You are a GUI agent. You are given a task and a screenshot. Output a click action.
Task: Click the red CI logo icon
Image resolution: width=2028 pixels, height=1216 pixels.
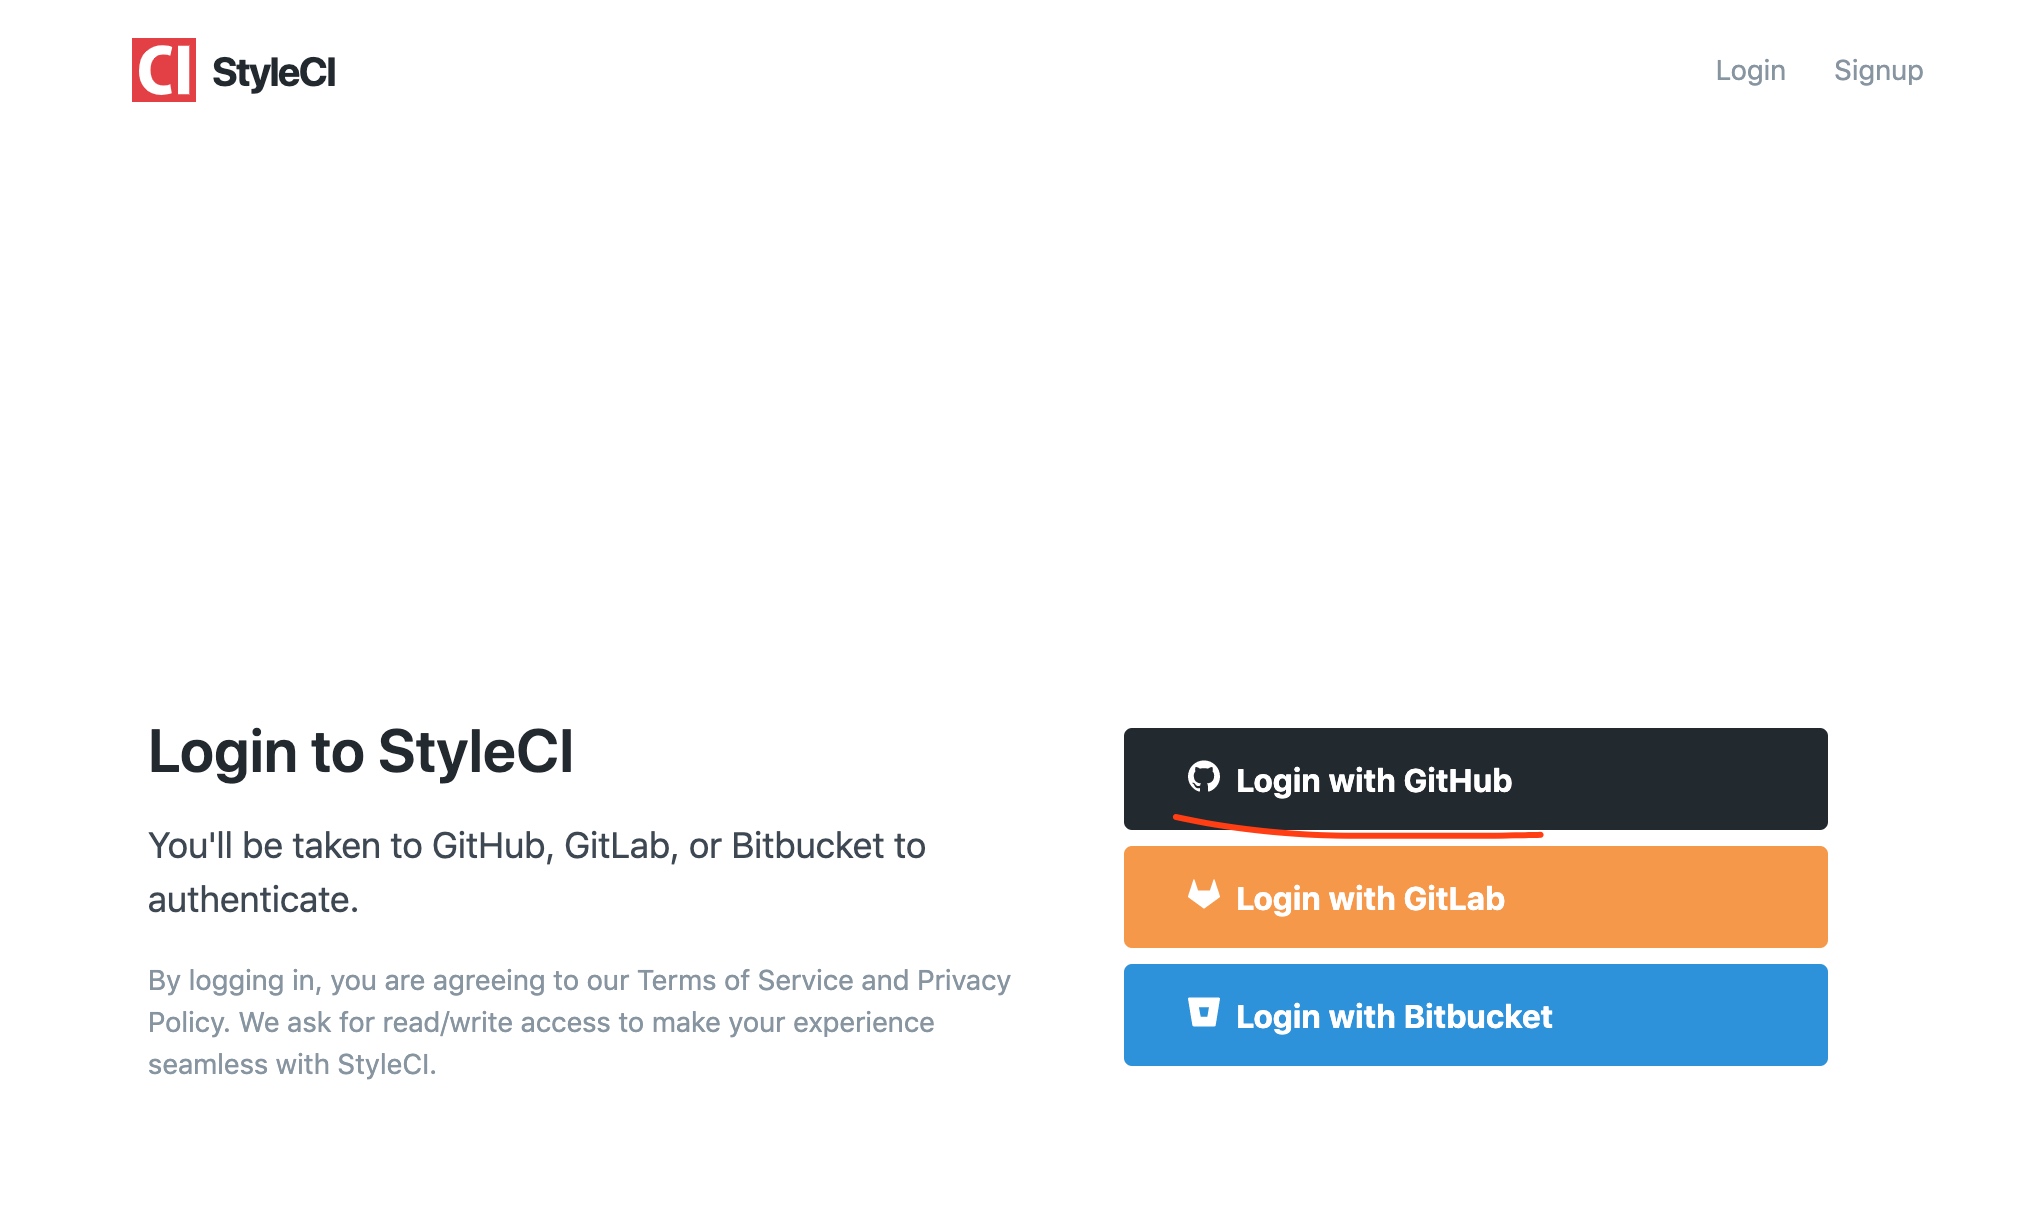pos(164,70)
